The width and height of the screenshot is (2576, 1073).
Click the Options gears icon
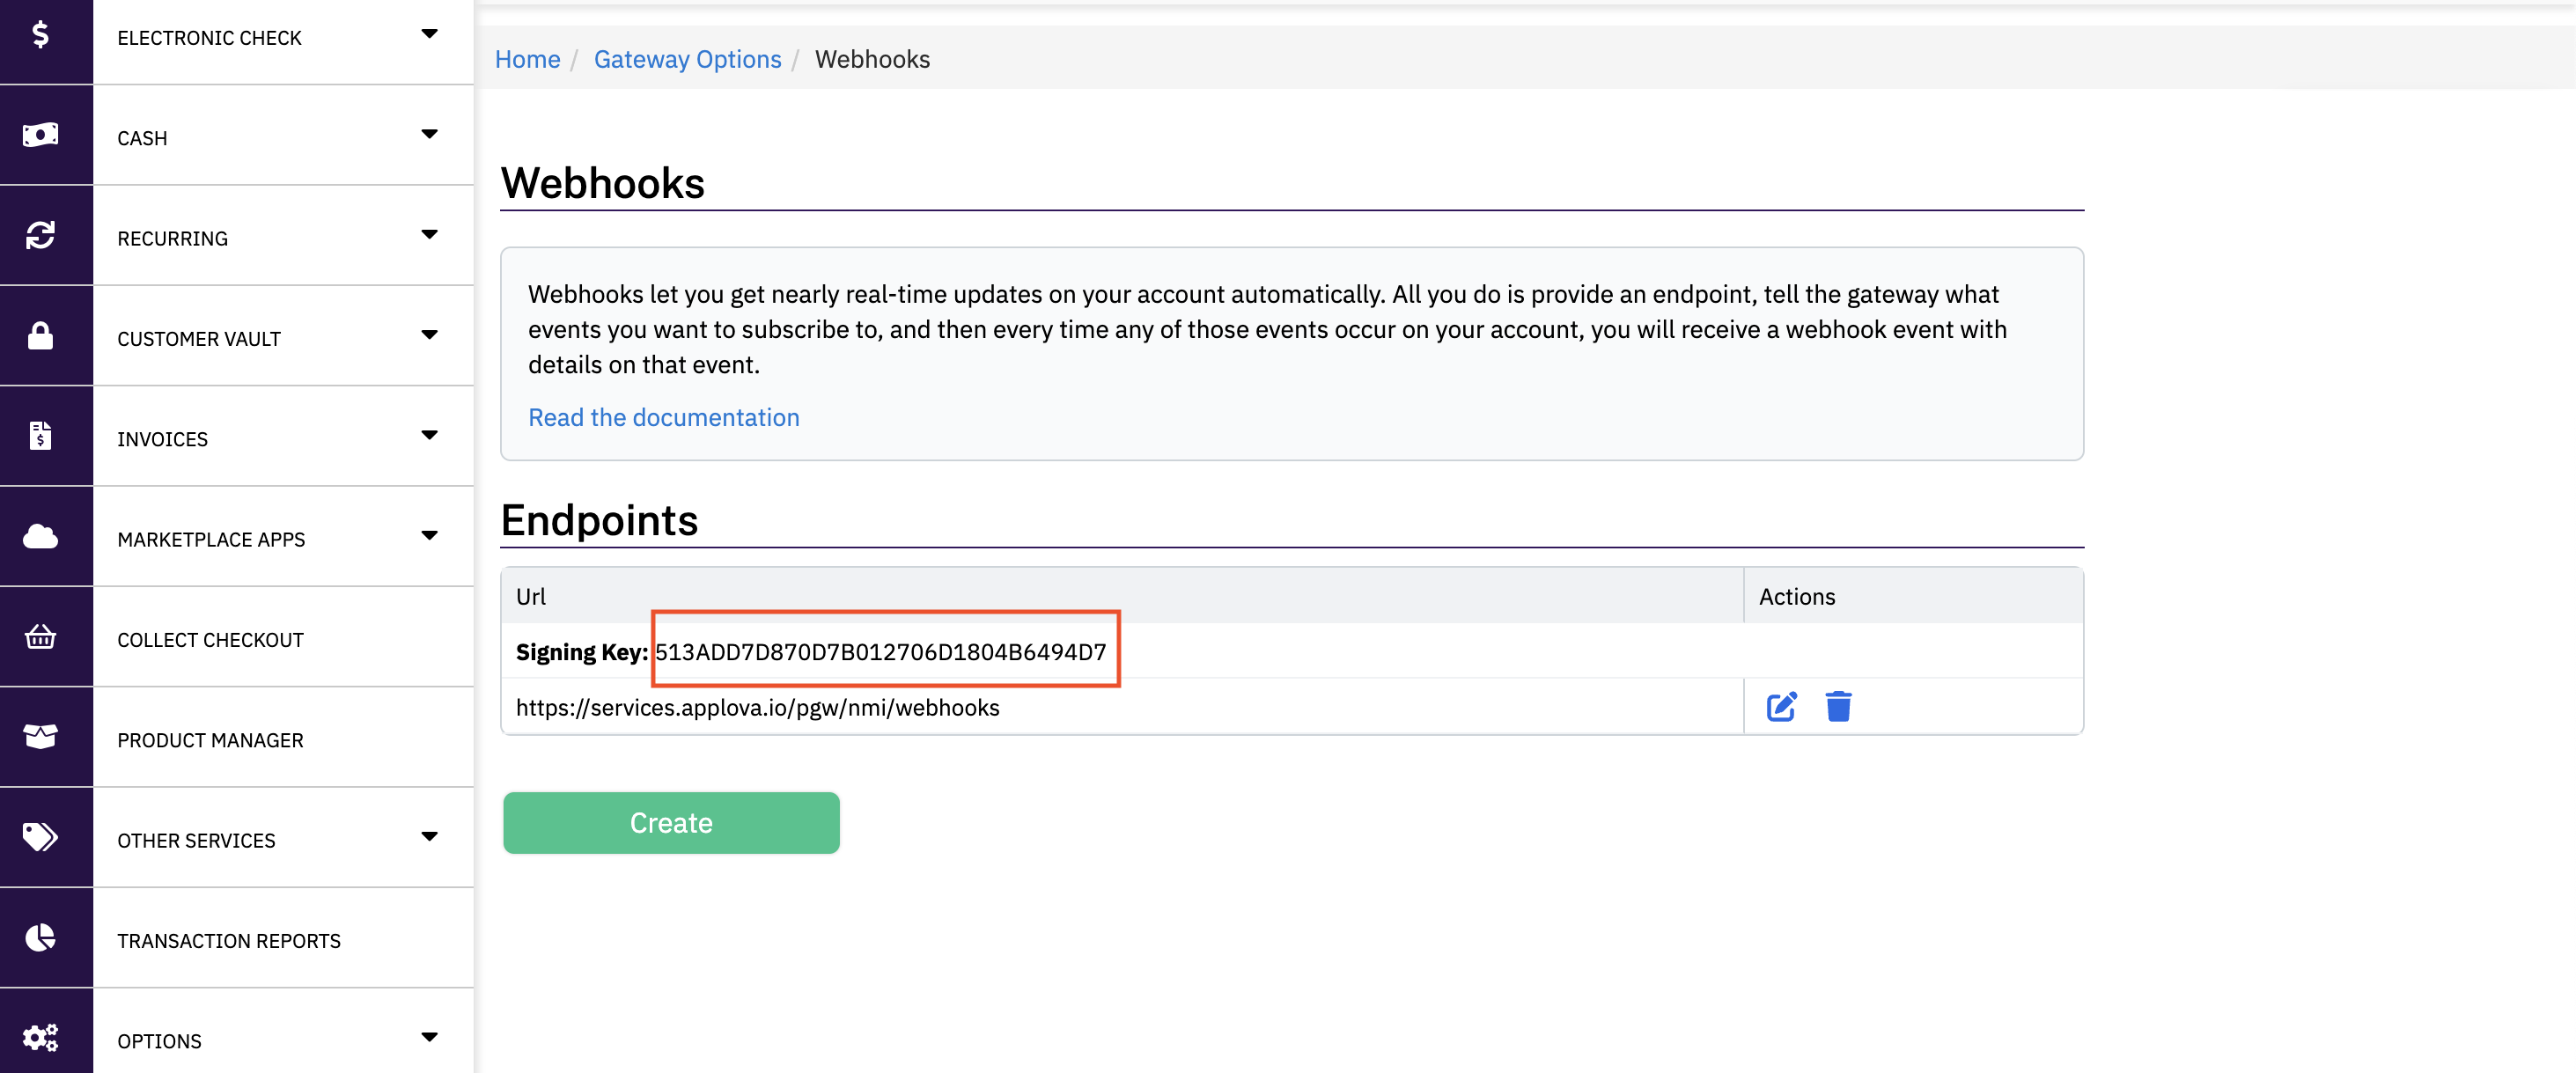(x=40, y=1038)
